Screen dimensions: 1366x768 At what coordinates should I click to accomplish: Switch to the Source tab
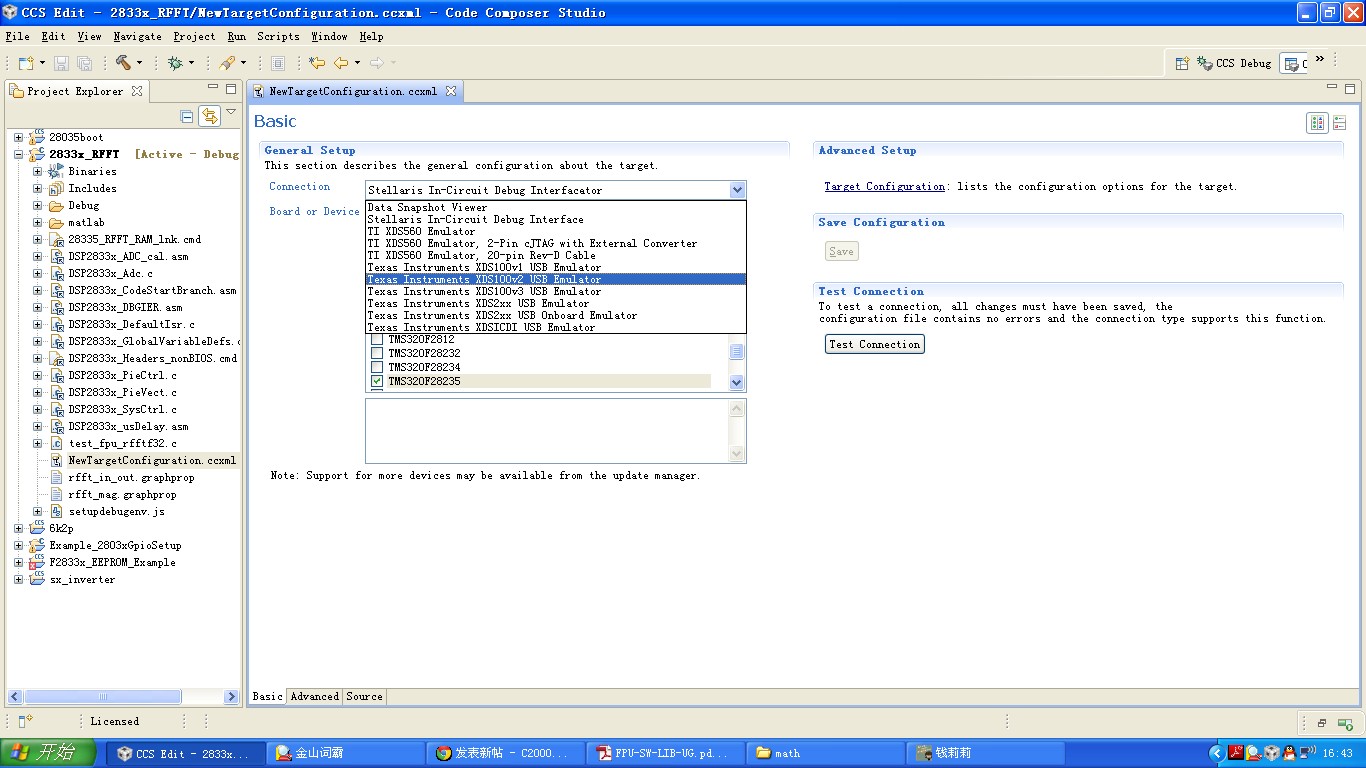[364, 696]
